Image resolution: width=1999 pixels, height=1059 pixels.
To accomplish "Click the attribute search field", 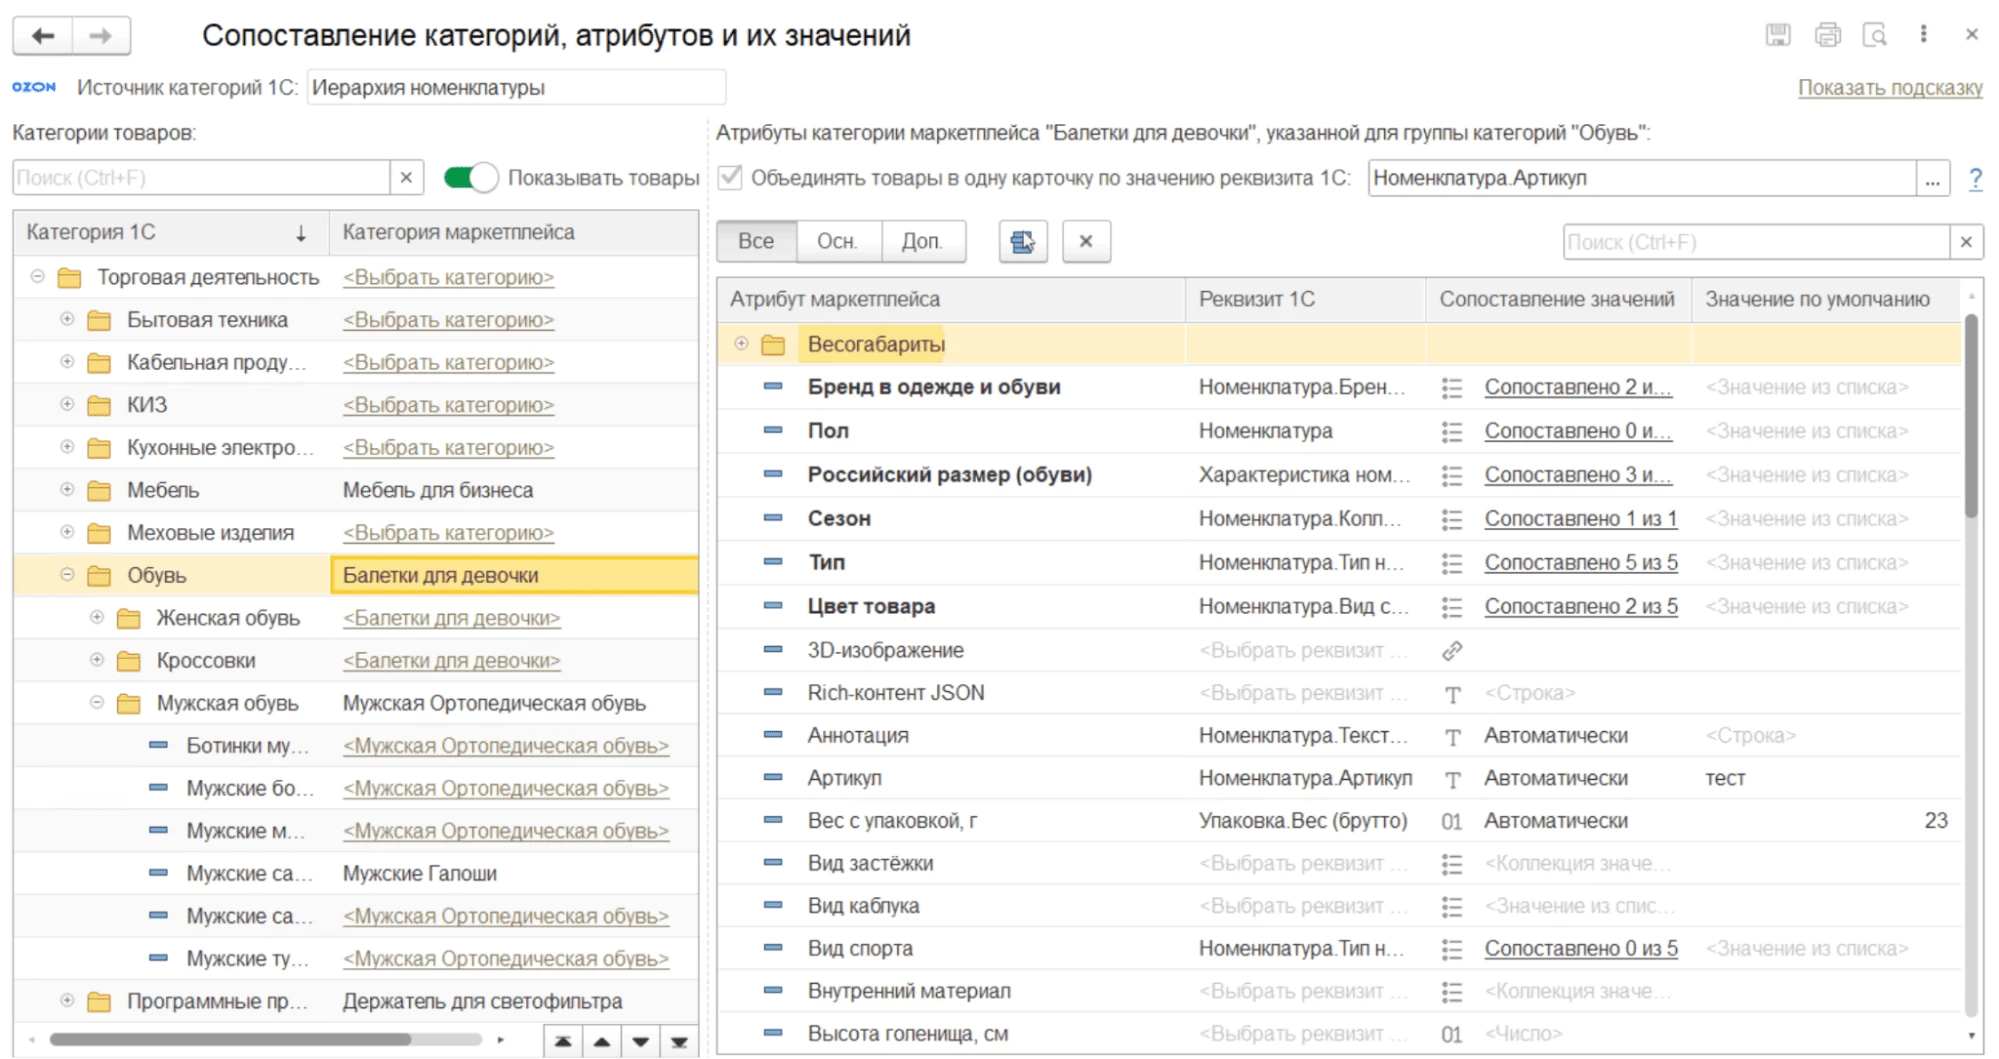I will pyautogui.click(x=1755, y=242).
